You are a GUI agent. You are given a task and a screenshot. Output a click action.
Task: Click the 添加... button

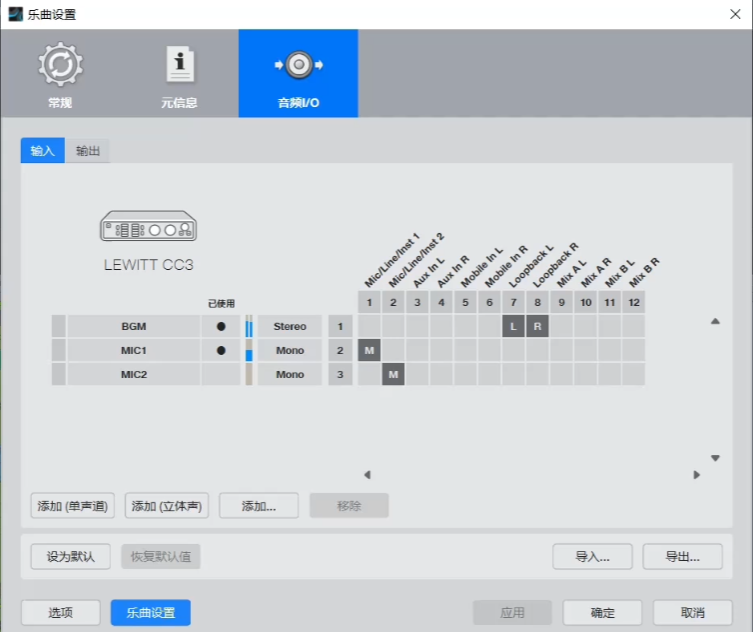pyautogui.click(x=259, y=506)
